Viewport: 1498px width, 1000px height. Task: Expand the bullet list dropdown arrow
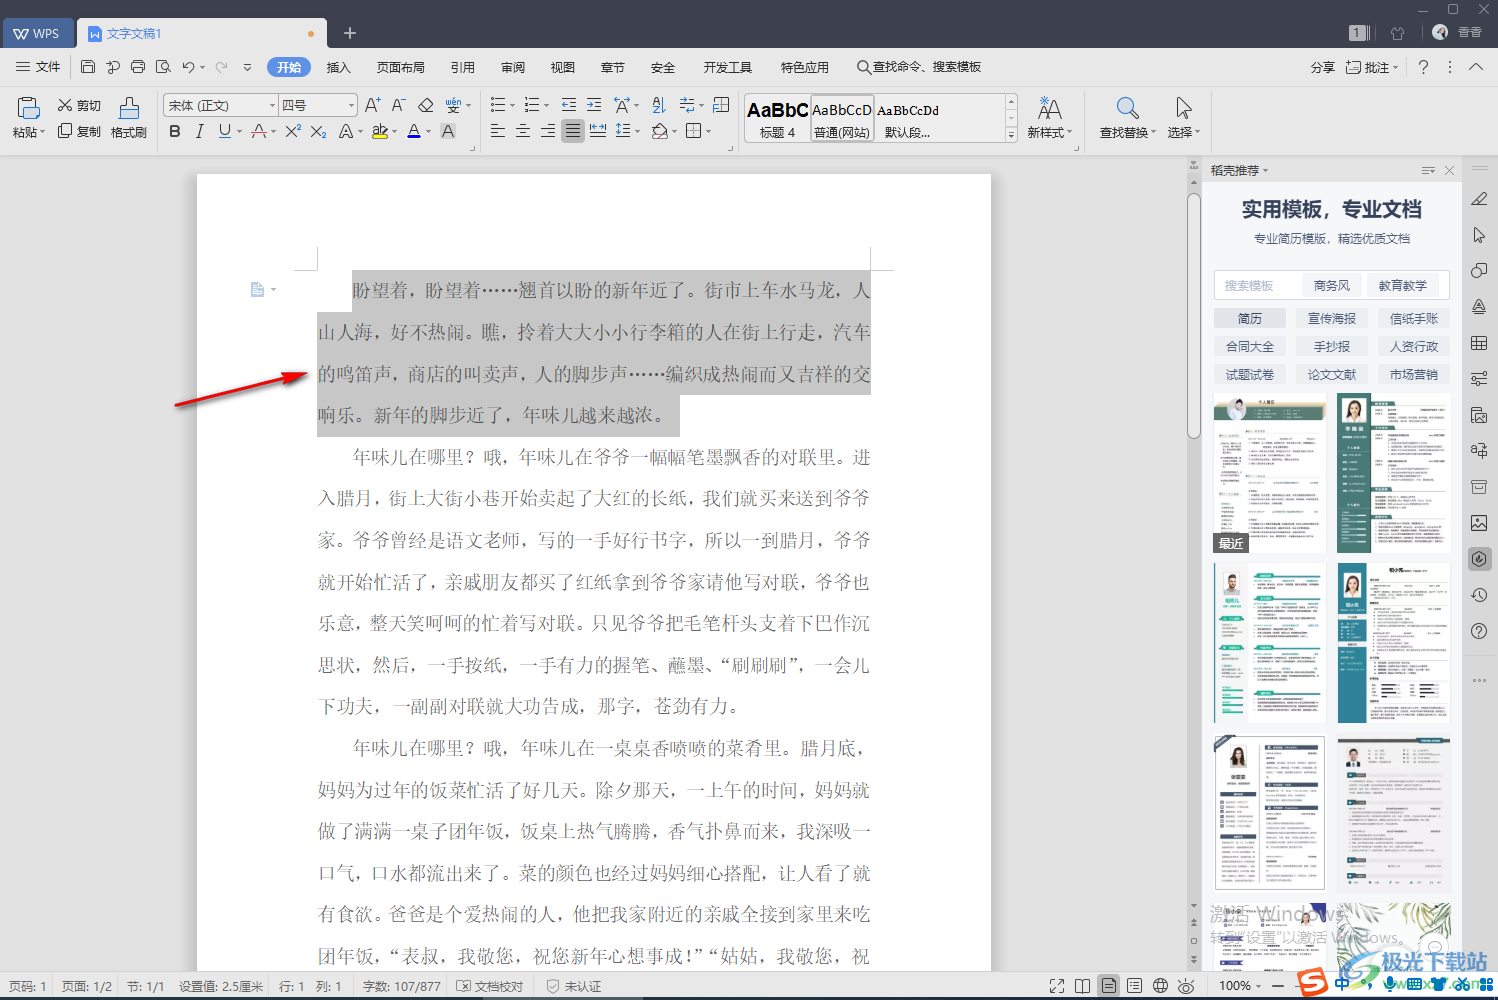513,106
